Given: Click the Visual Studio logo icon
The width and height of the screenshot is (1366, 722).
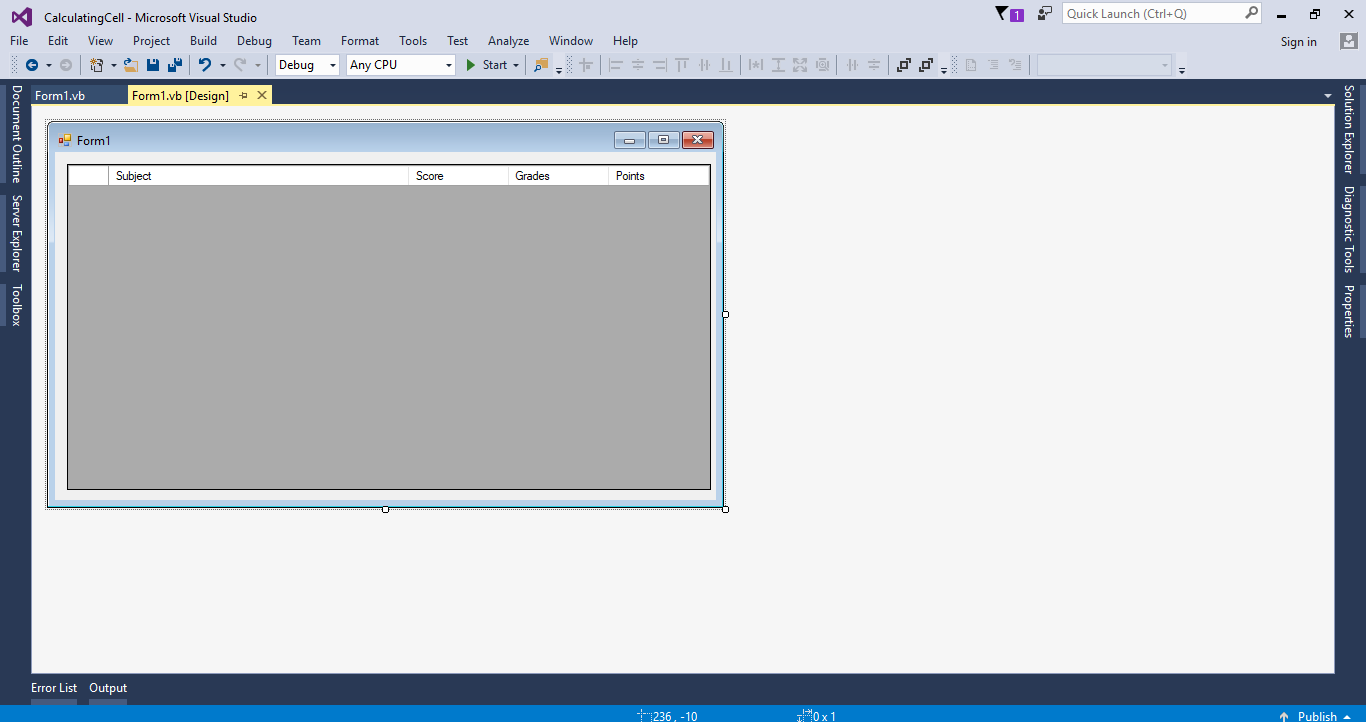Looking at the screenshot, I should [21, 17].
